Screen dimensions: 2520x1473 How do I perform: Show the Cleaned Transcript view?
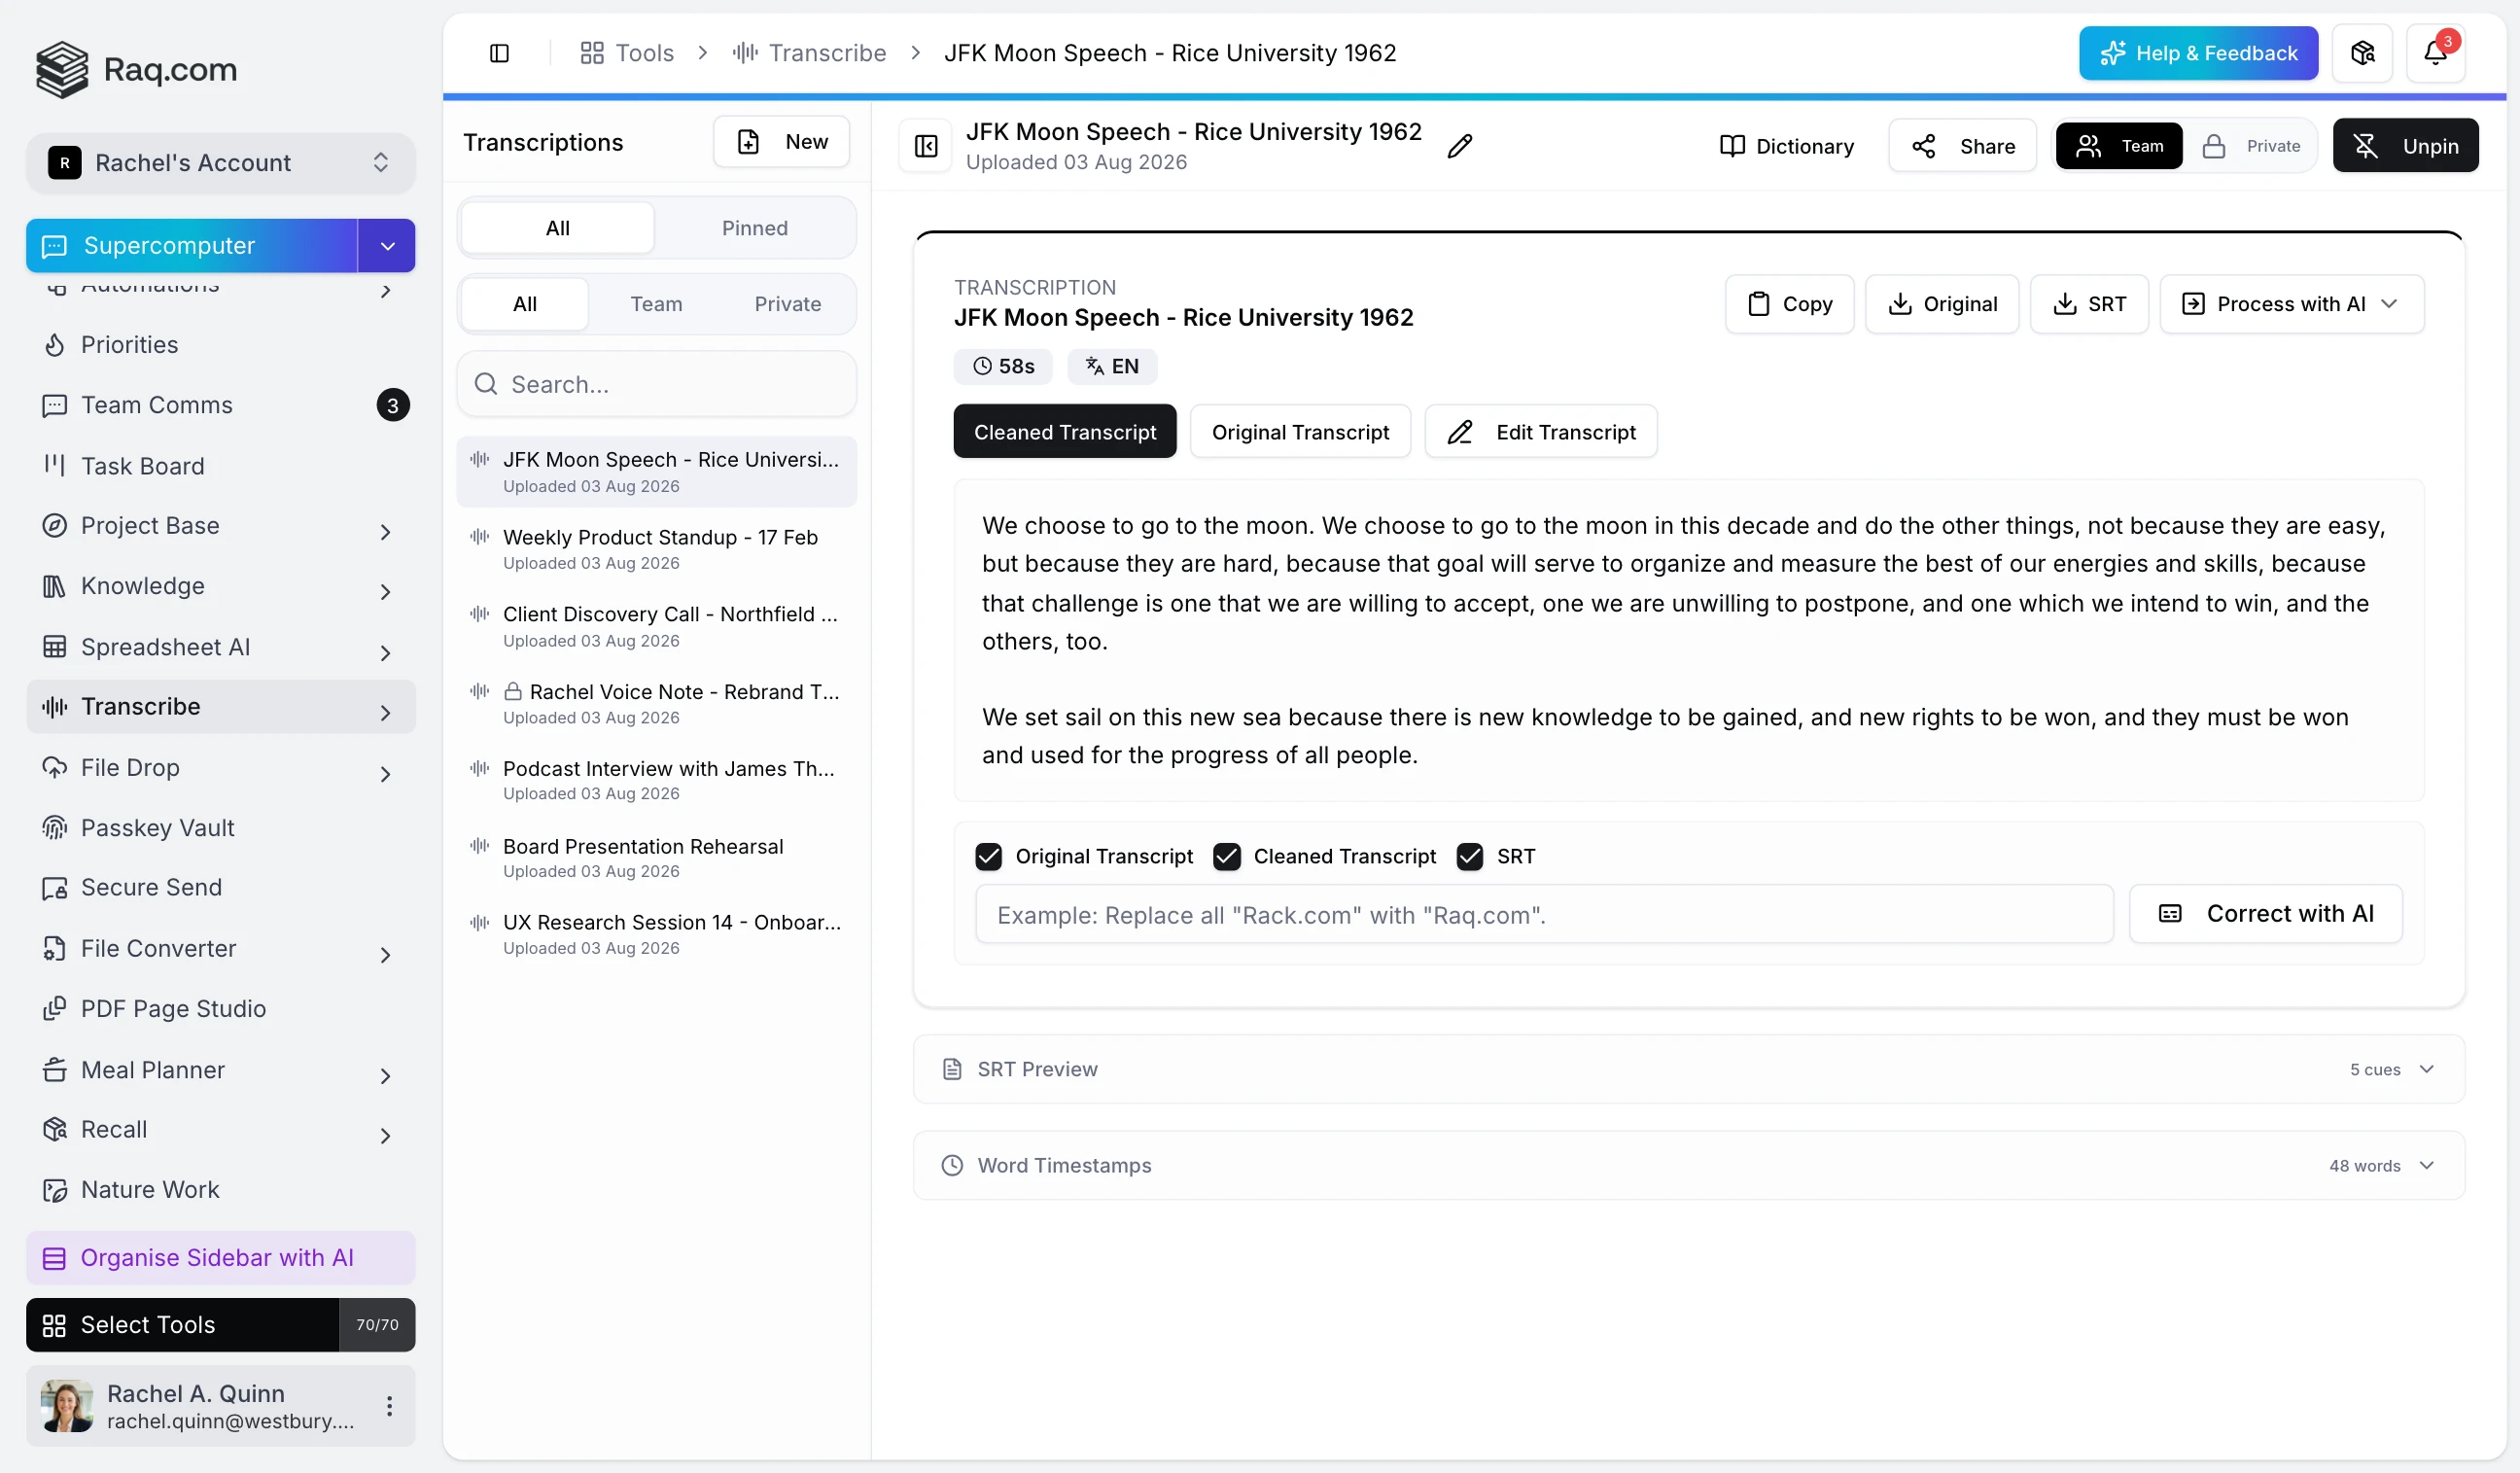(1065, 432)
